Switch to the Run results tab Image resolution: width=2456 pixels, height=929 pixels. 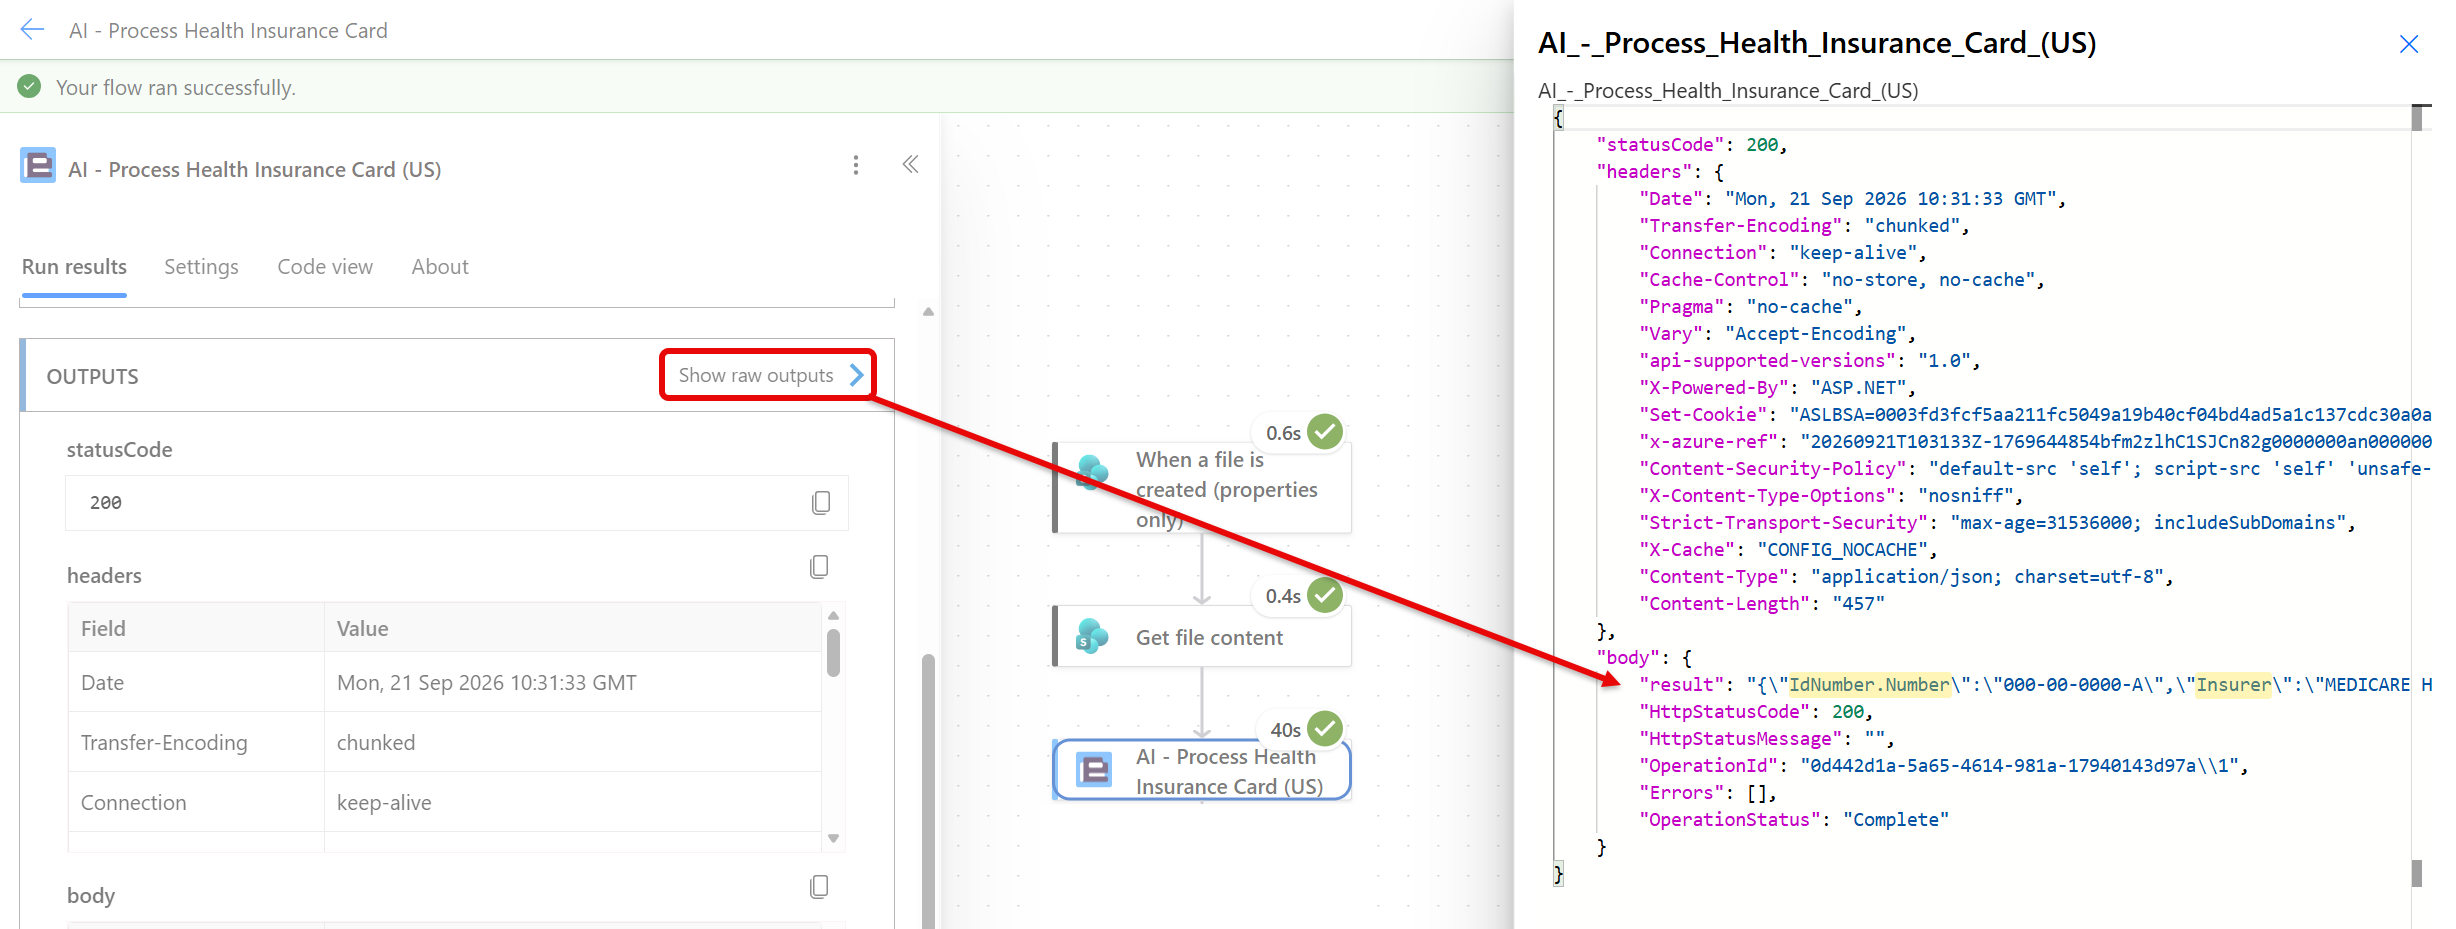pos(74,267)
